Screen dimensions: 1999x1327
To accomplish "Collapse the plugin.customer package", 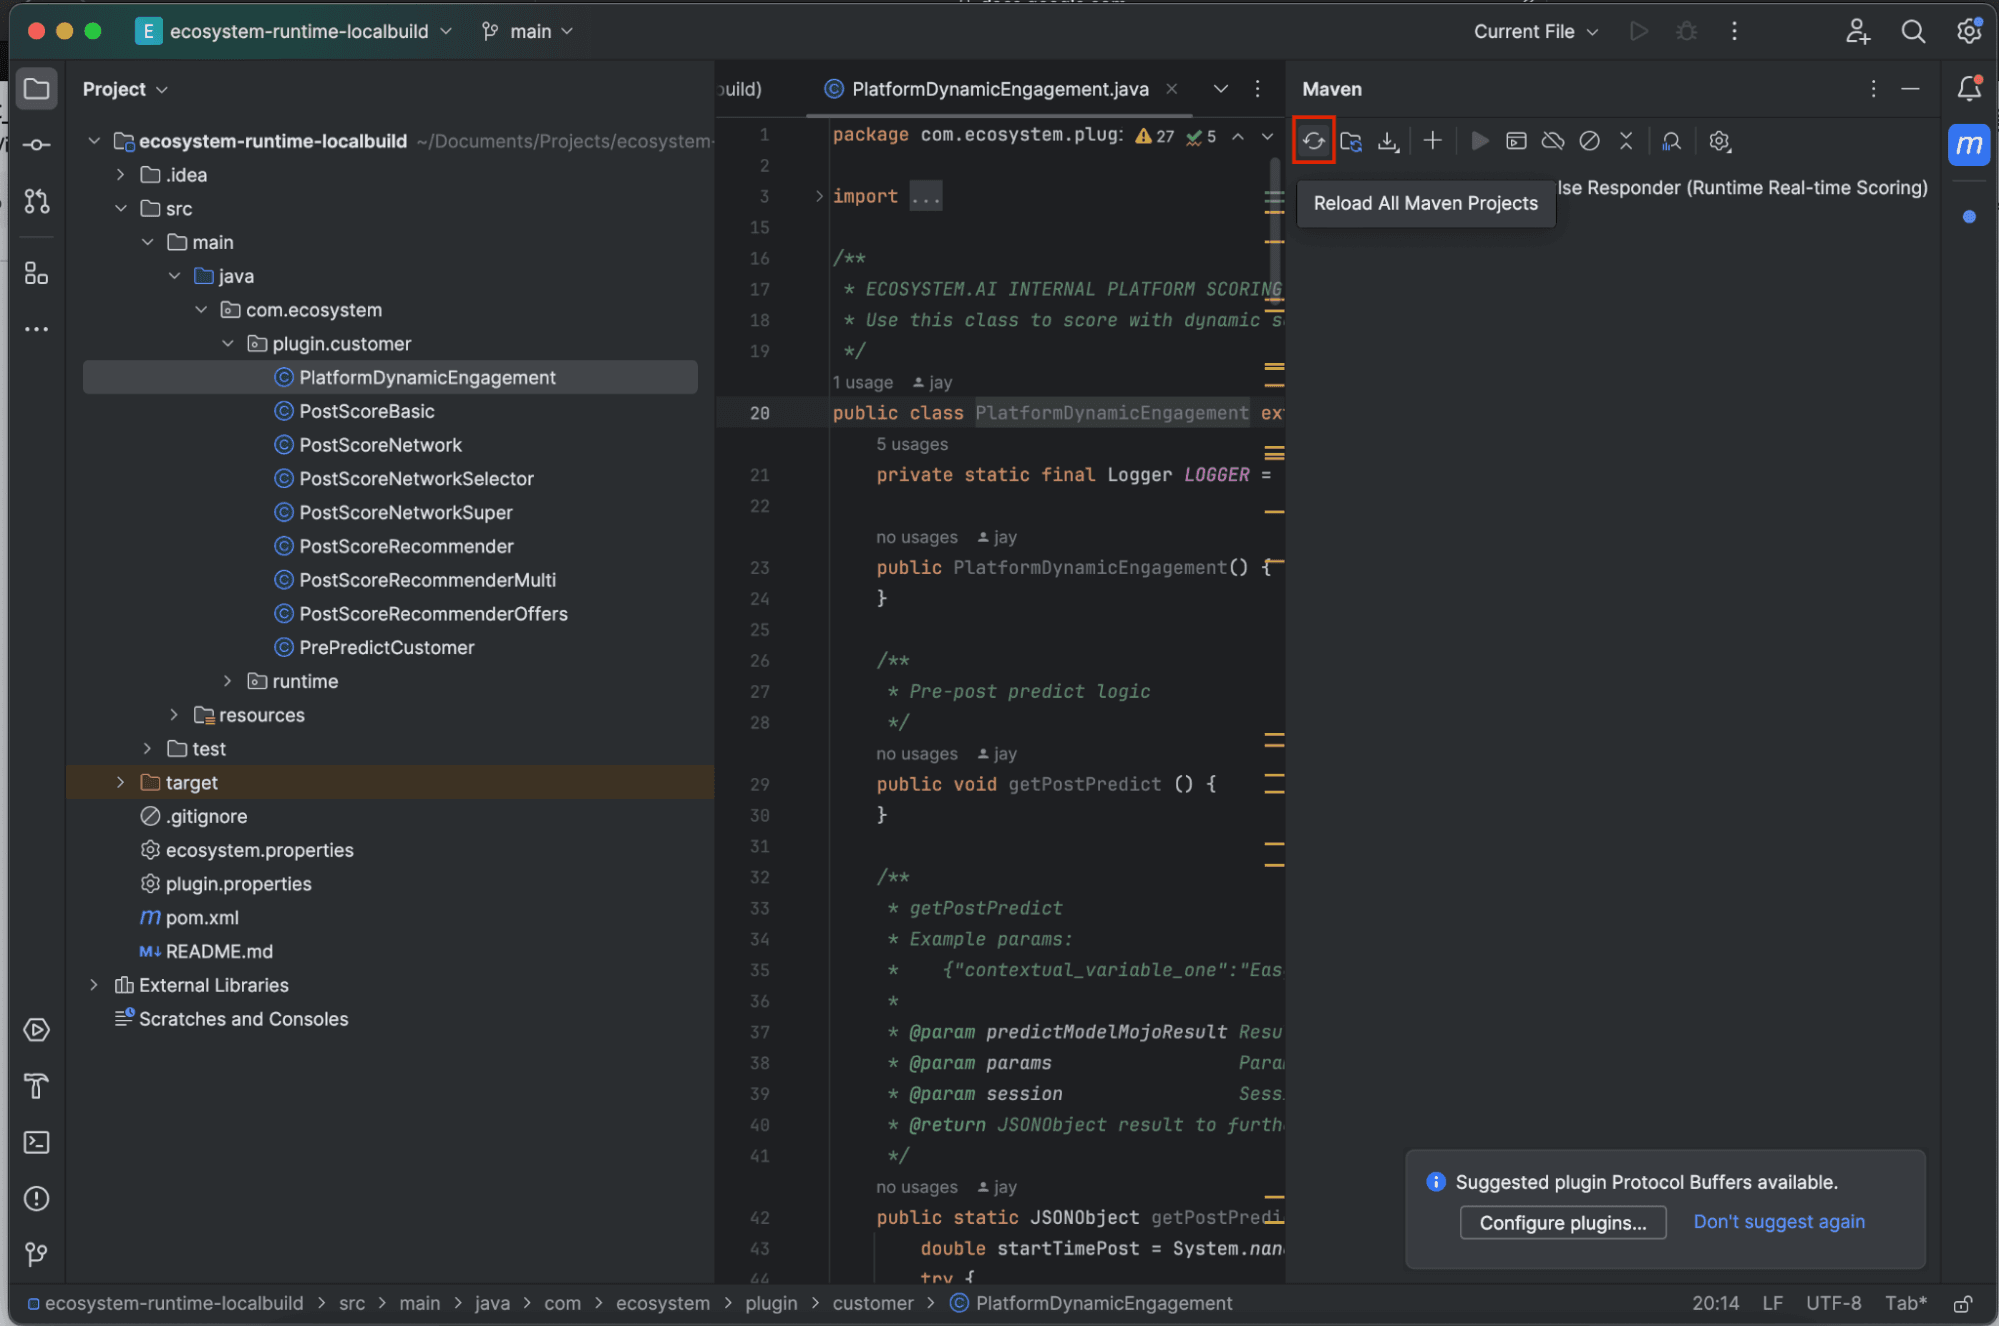I will click(x=228, y=343).
